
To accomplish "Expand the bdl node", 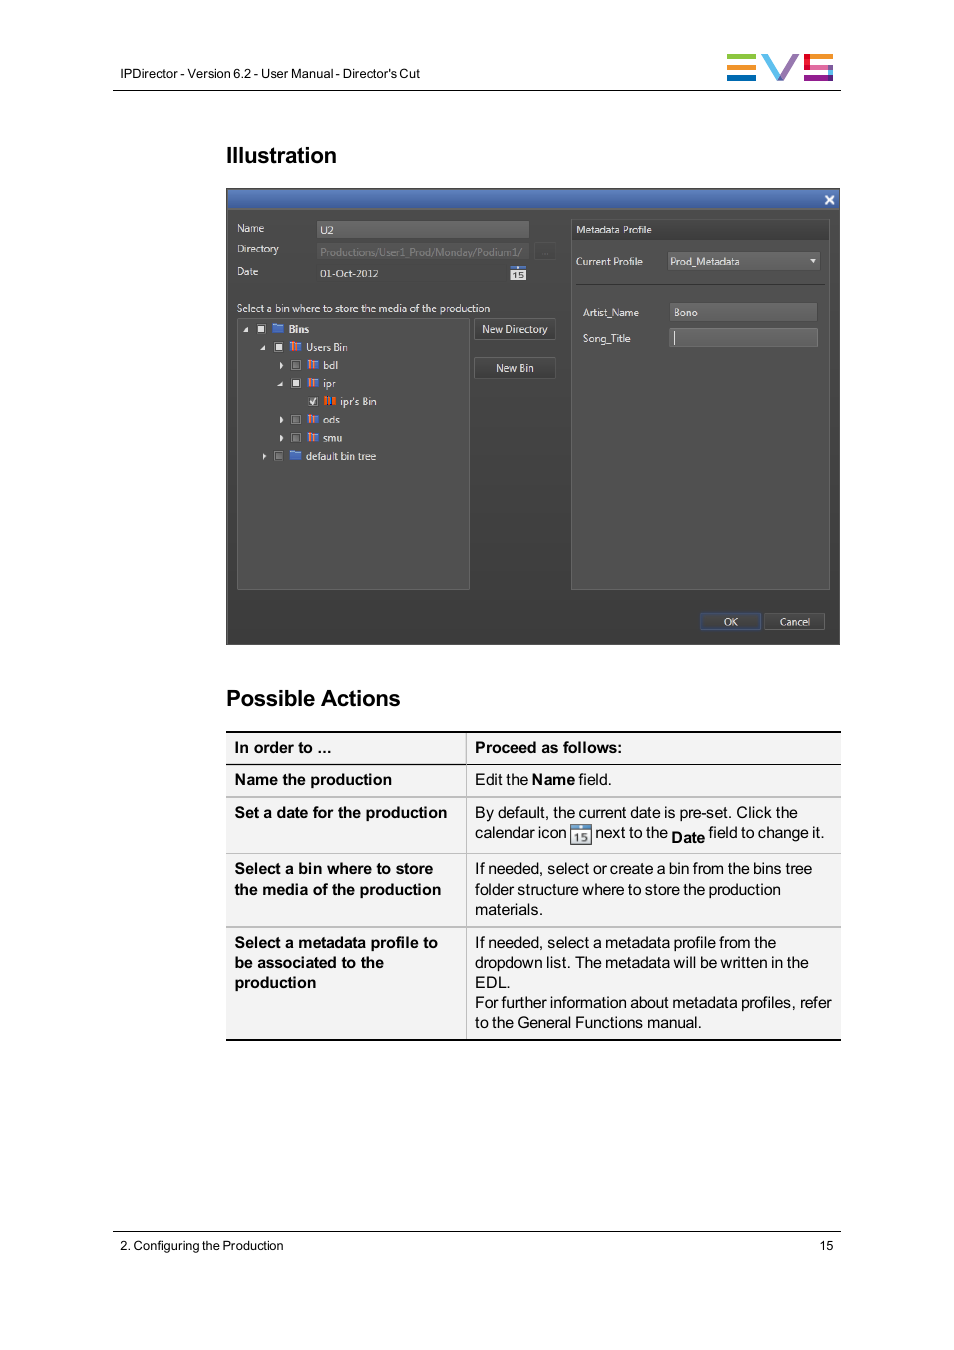I will tap(281, 365).
